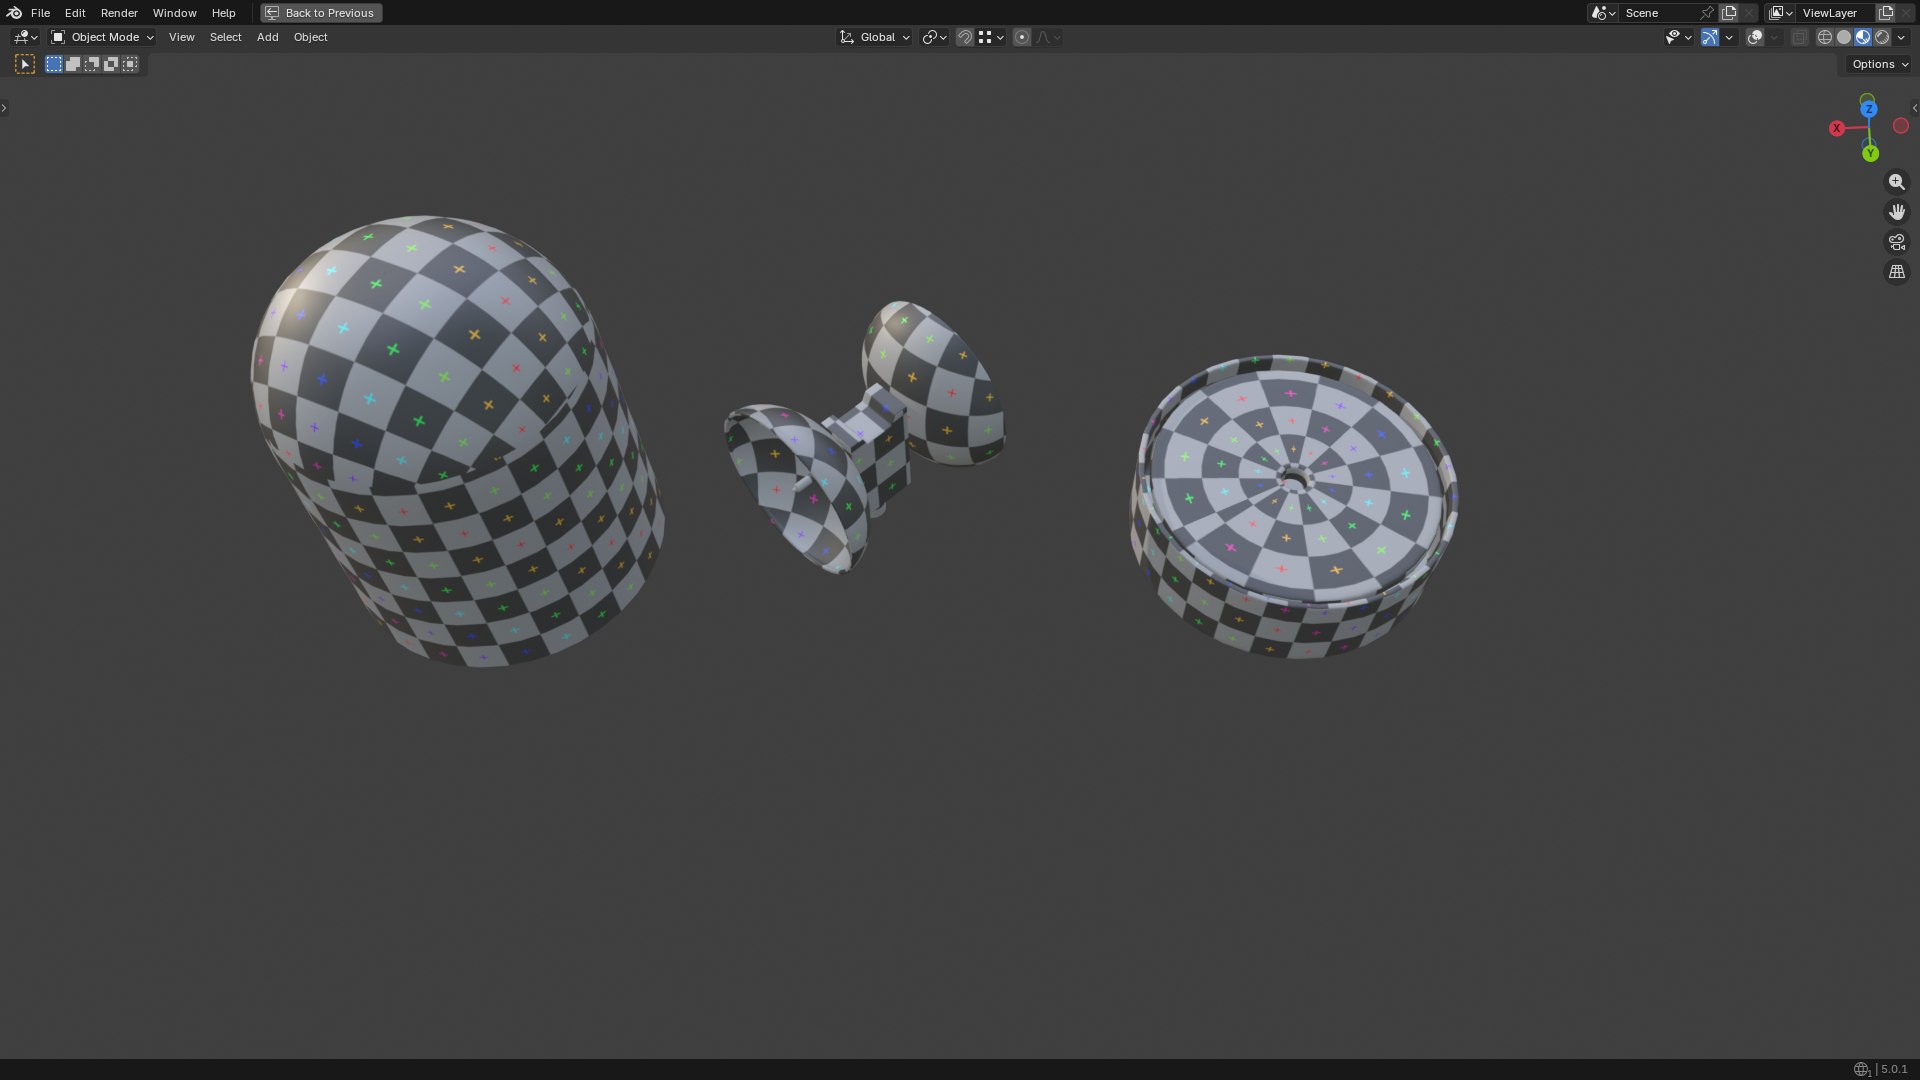Open the pivot point dropdown
Screen dimensions: 1920x1080
[x=934, y=37]
